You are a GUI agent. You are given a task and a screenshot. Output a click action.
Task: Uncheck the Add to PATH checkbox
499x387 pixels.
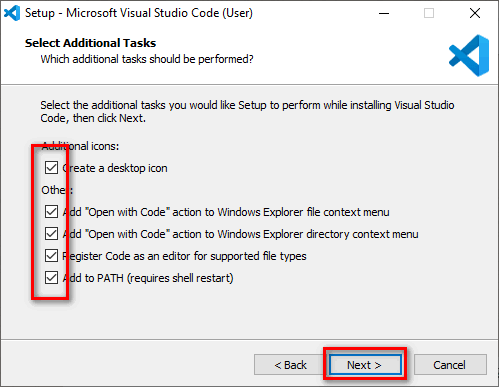click(x=51, y=278)
